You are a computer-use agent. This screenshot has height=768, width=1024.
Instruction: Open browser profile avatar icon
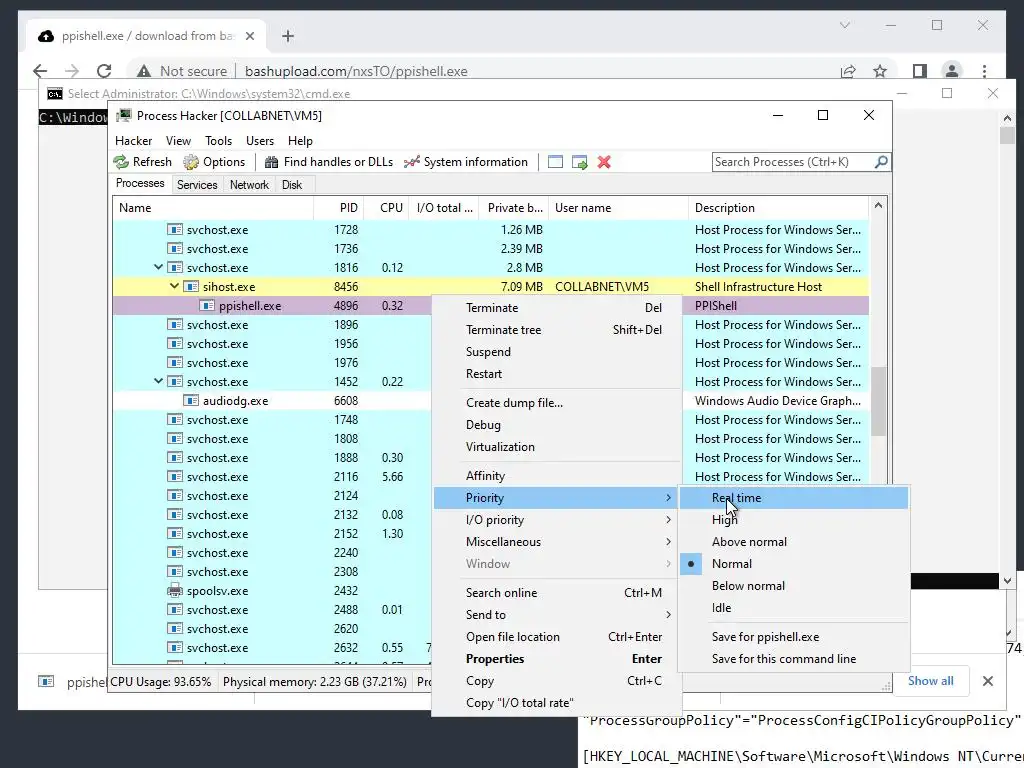[952, 71]
